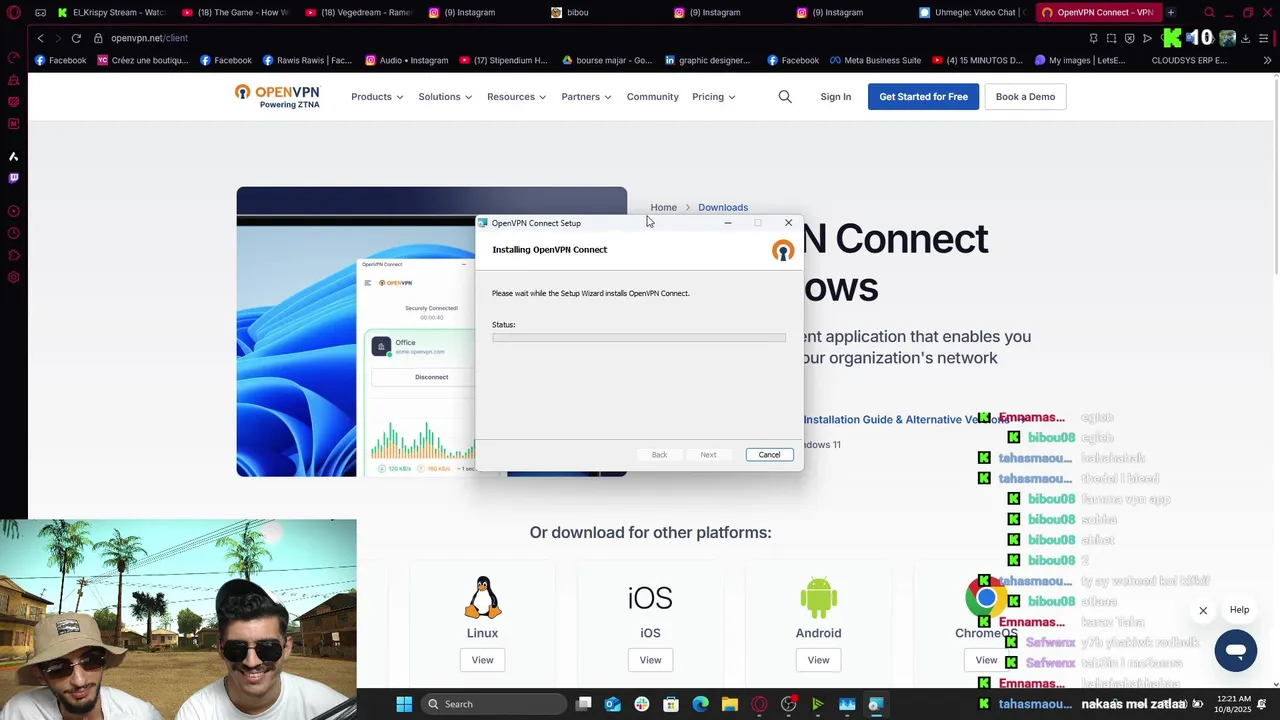1280x720 pixels.
Task: Open the graphic designer LinkedIn bookmark
Action: click(706, 60)
